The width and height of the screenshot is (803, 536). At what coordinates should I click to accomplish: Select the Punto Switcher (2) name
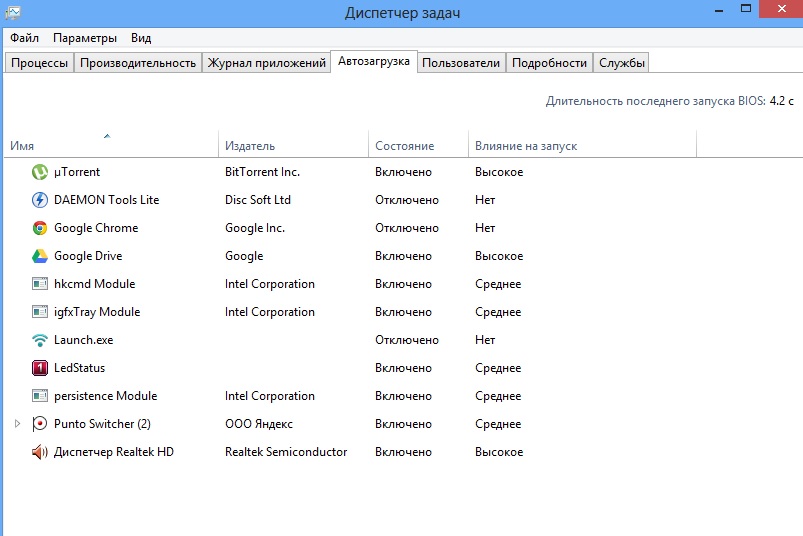102,424
